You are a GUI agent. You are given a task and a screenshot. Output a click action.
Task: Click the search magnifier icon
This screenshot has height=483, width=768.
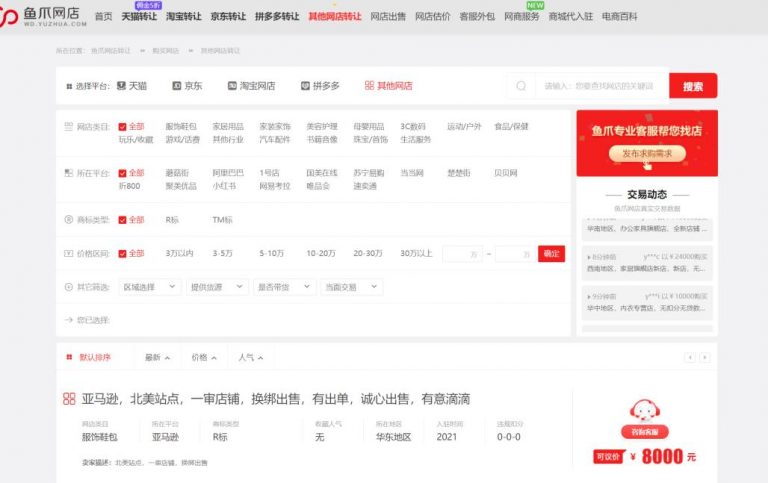(520, 86)
